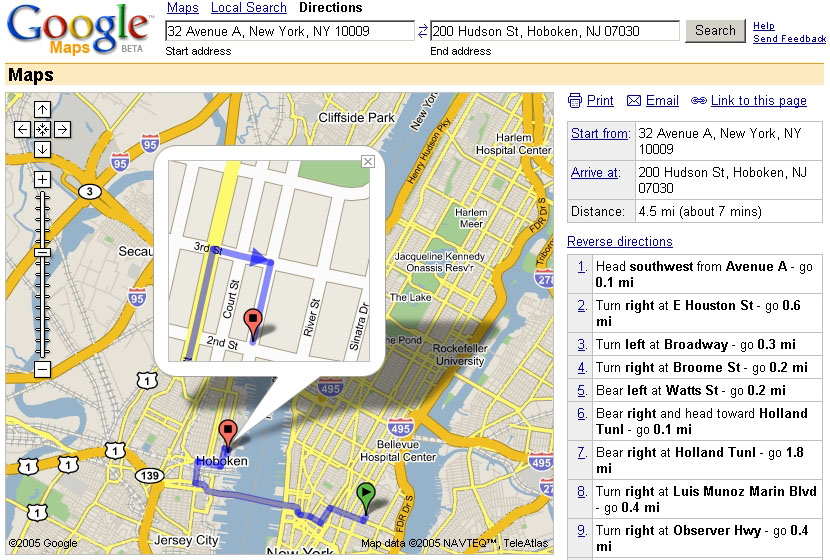
Task: Click the Google Maps logo
Action: click(79, 29)
